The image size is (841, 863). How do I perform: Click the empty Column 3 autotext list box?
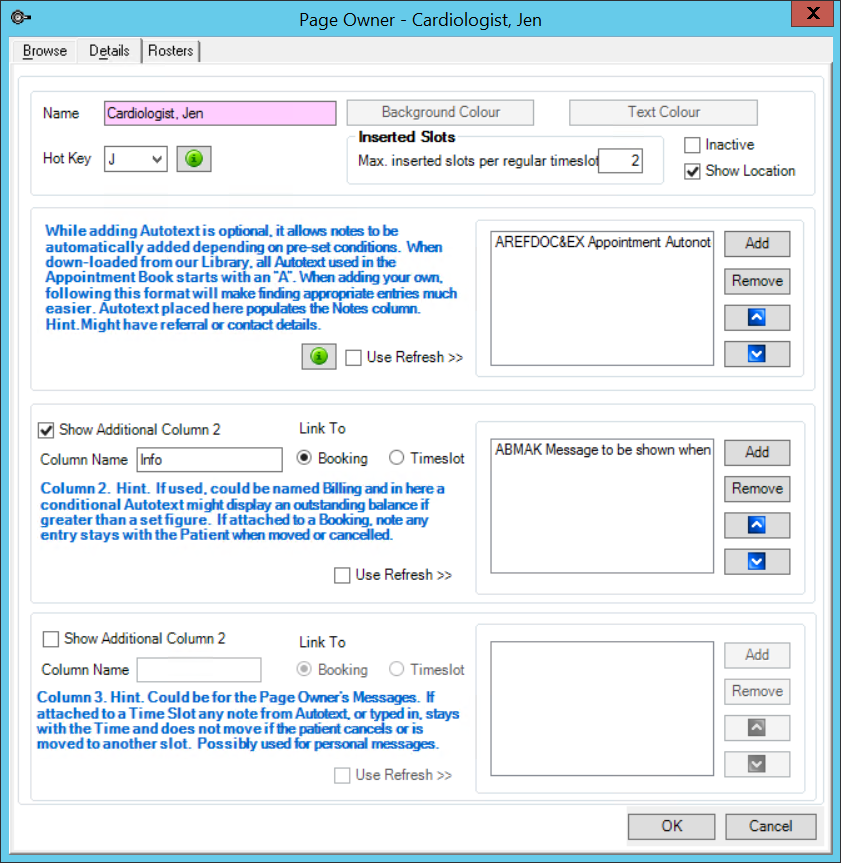pyautogui.click(x=602, y=708)
